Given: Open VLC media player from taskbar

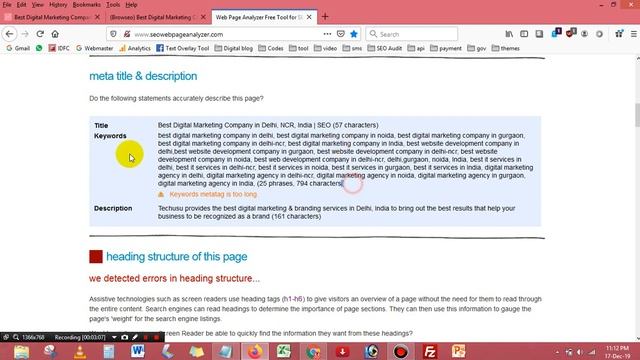Looking at the screenshot, I should click(x=80, y=351).
